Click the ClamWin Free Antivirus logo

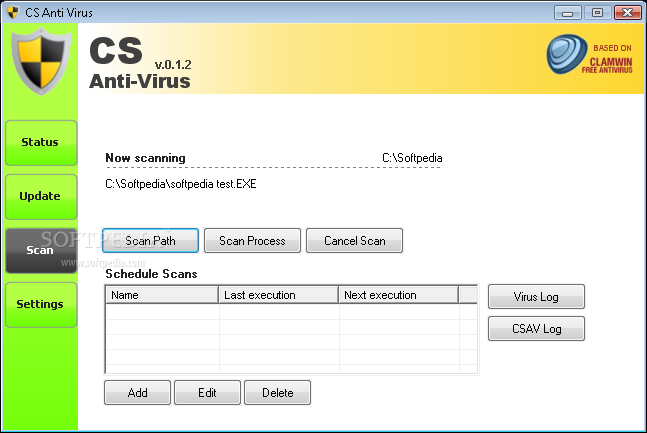point(589,54)
